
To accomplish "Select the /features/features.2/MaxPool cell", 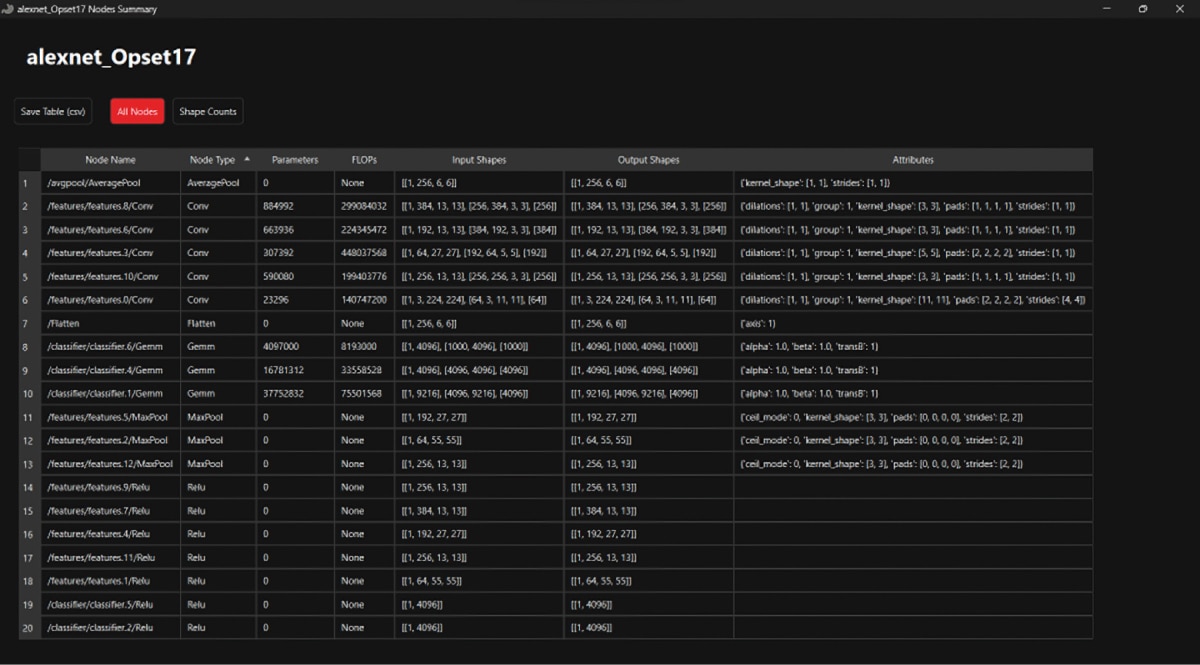I will click(x=110, y=440).
